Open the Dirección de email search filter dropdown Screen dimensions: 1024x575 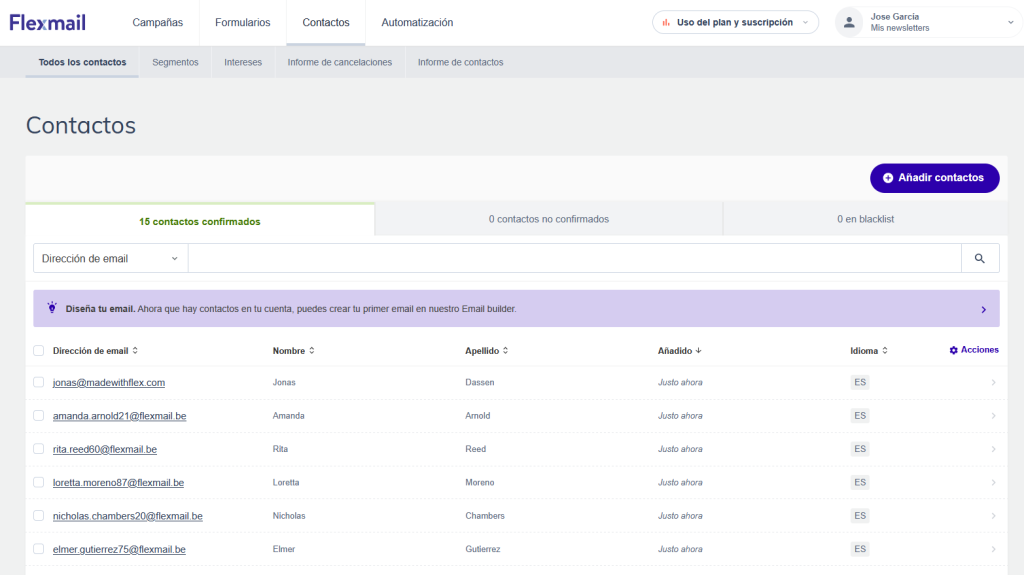coord(110,259)
